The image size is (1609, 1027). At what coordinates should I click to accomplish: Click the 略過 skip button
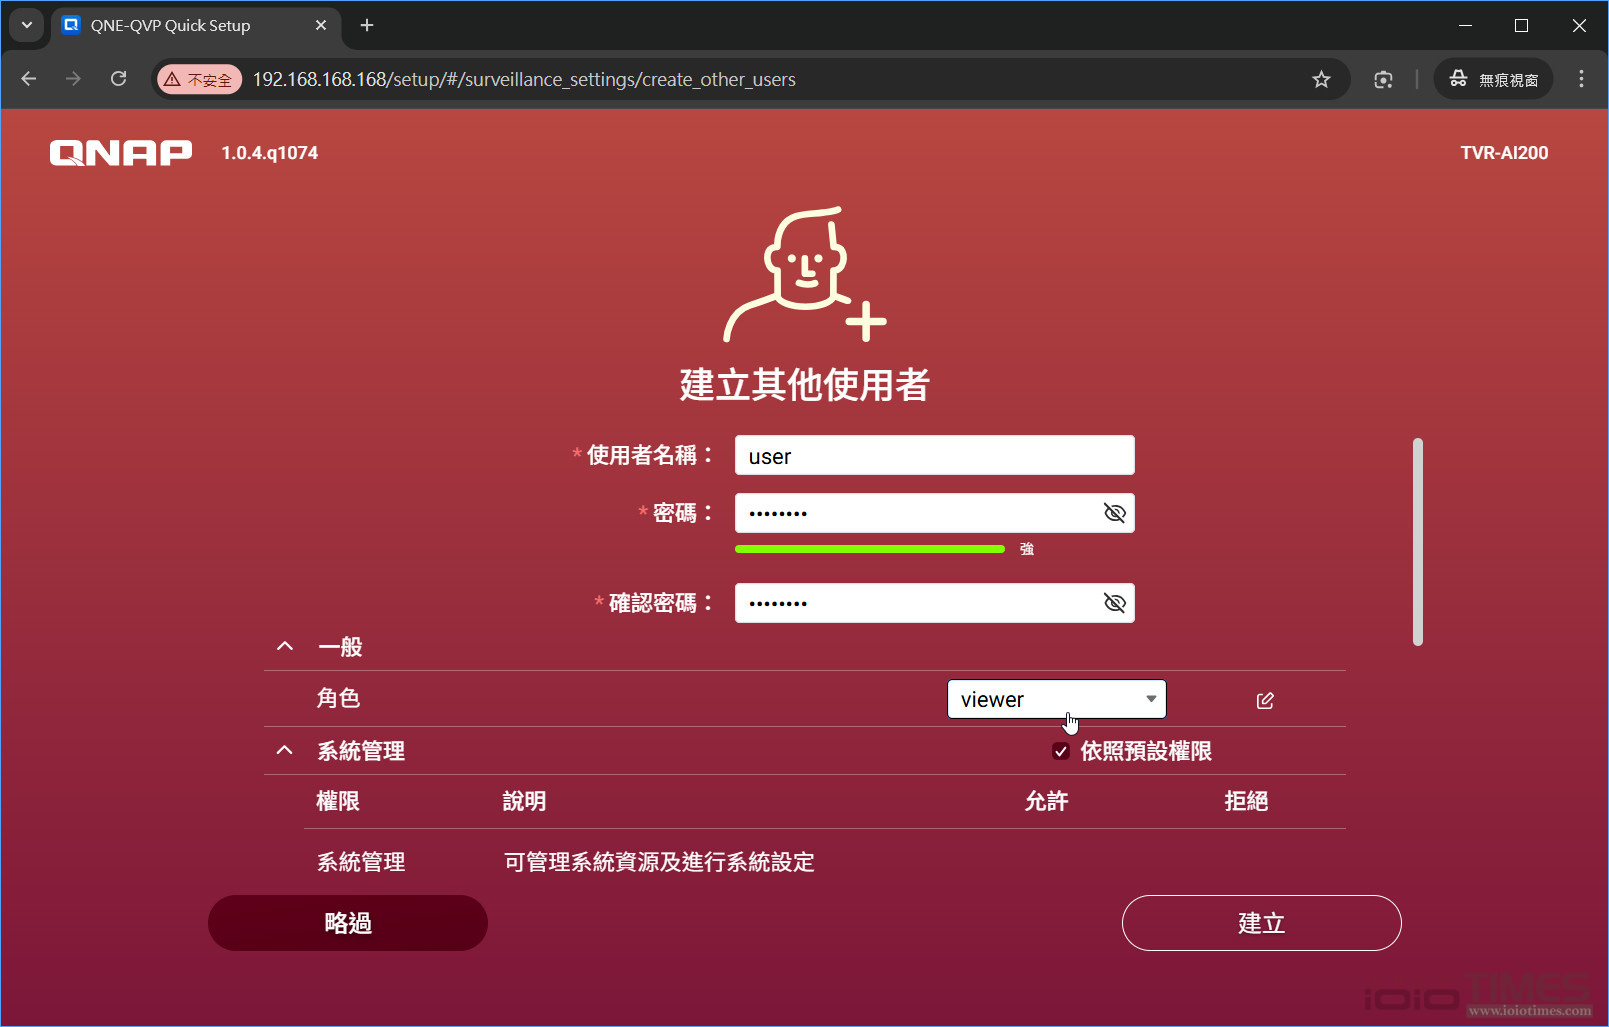[347, 922]
